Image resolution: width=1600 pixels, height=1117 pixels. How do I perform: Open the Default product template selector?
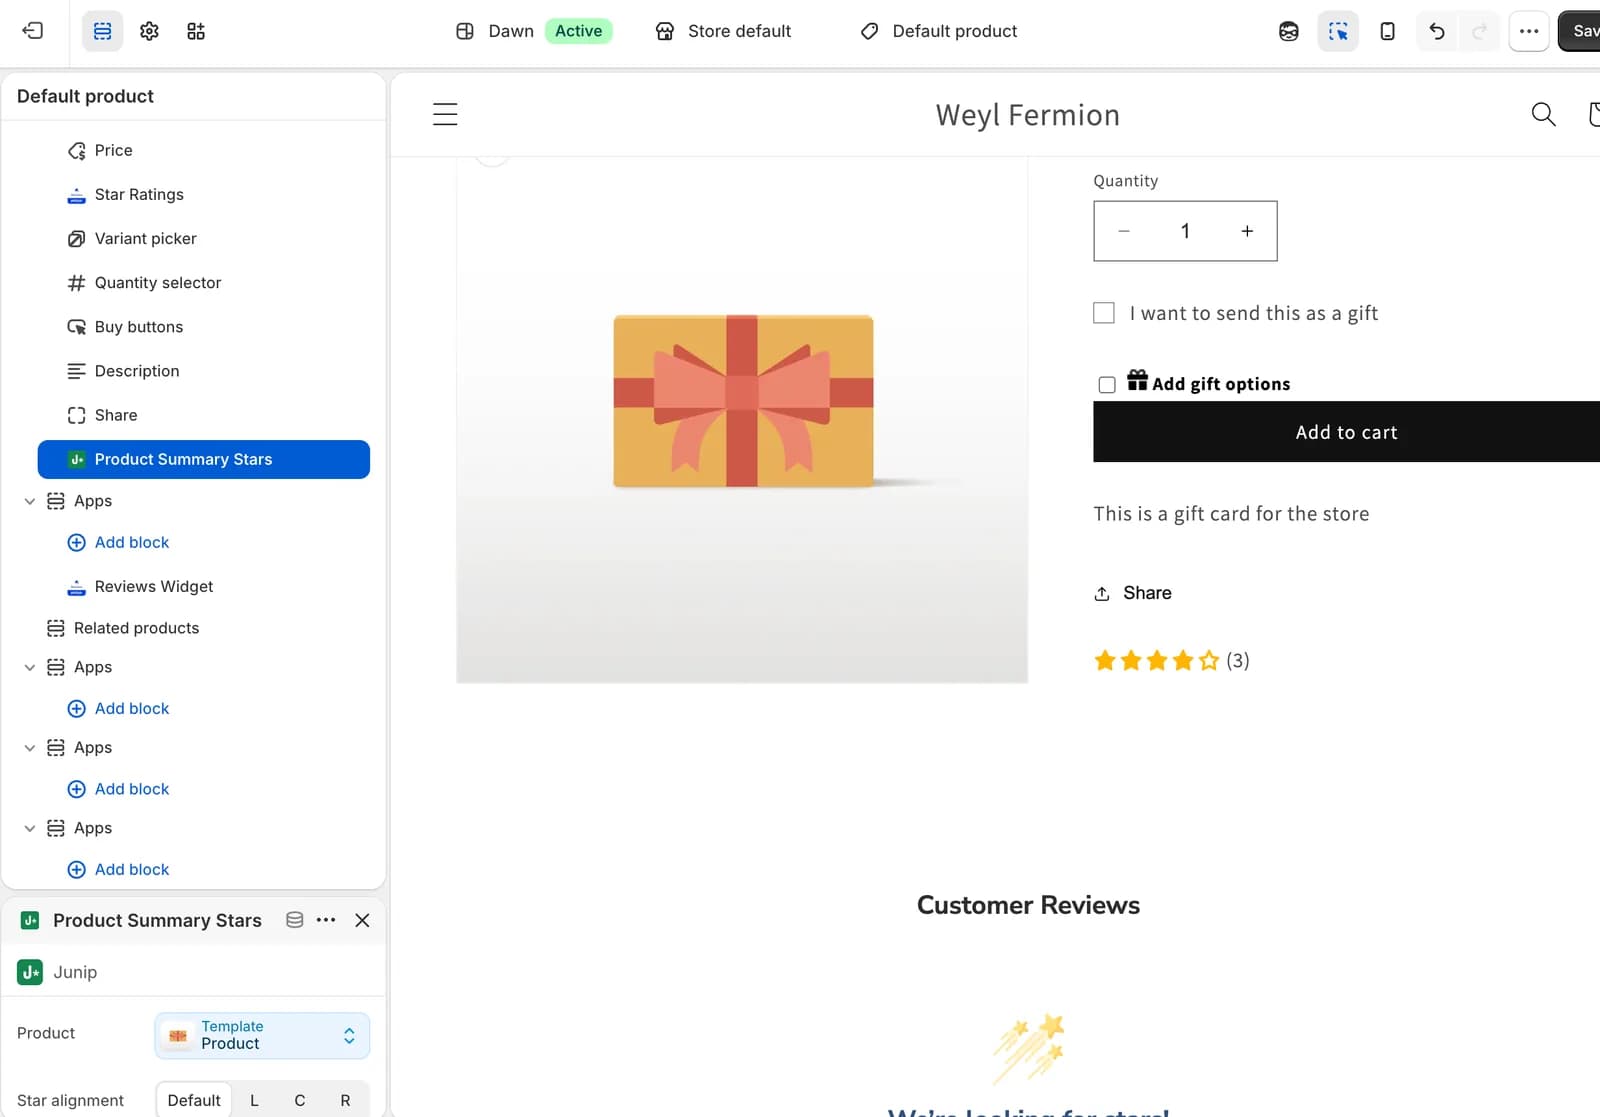tap(938, 31)
